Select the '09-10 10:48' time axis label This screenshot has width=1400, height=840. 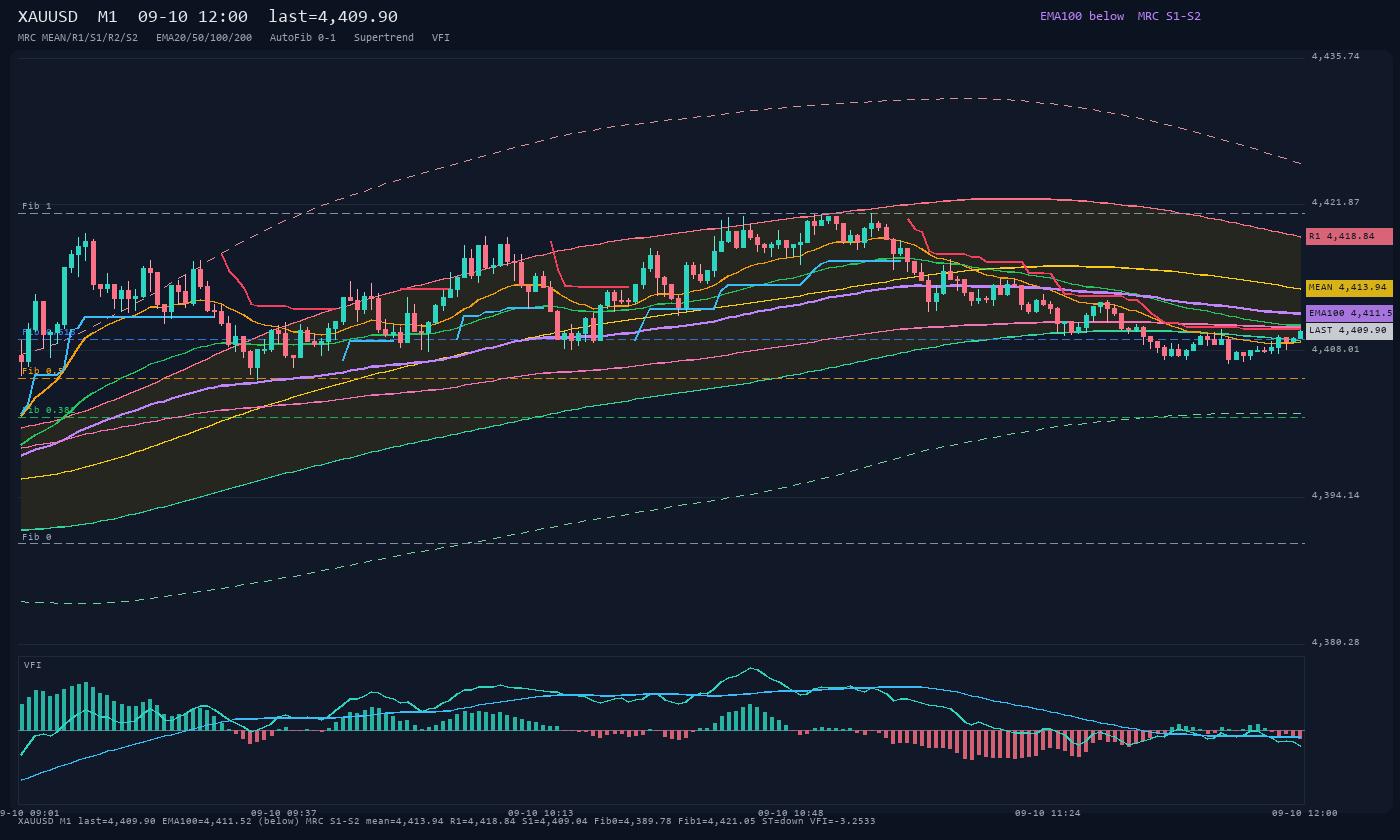point(791,813)
